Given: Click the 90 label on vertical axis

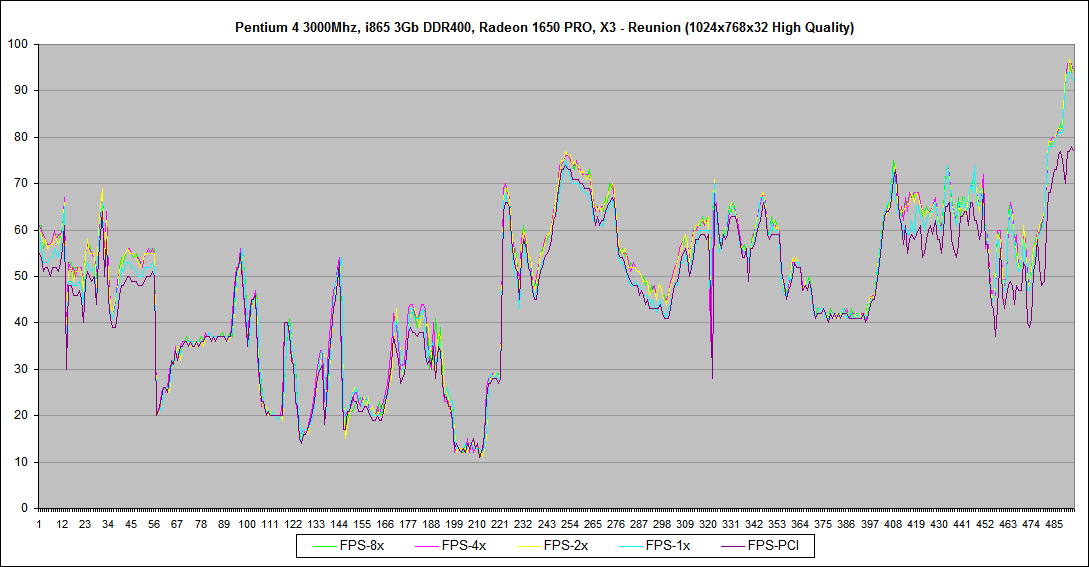Looking at the screenshot, I should 21,90.
